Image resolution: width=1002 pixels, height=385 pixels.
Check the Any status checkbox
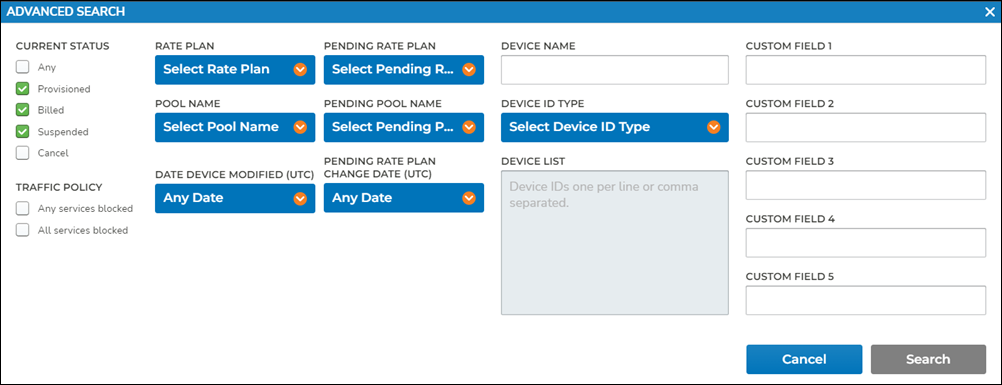tap(23, 67)
